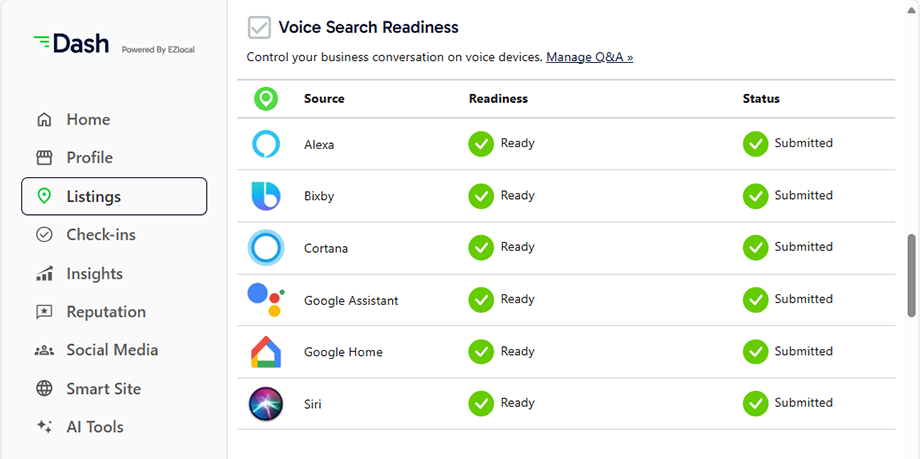Click the vertical page scrollbar thumb

(x=912, y=276)
